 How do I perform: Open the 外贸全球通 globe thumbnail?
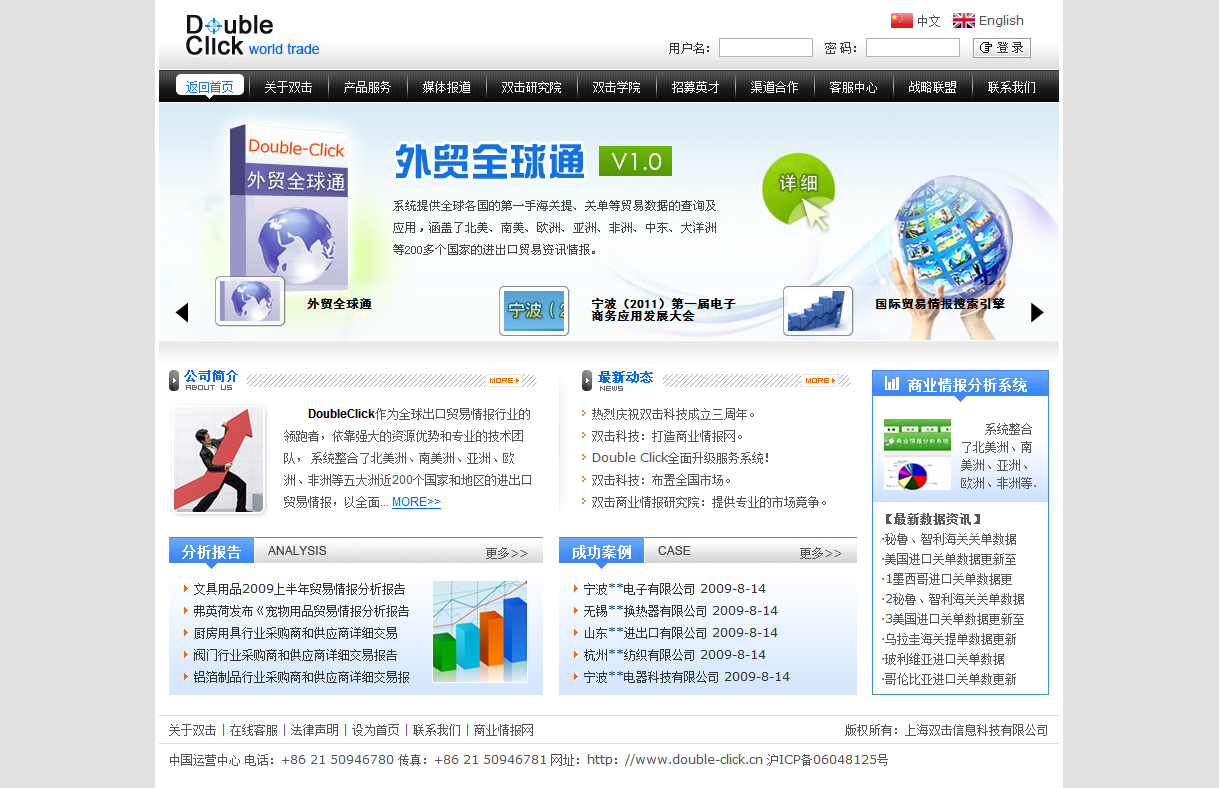tap(250, 302)
